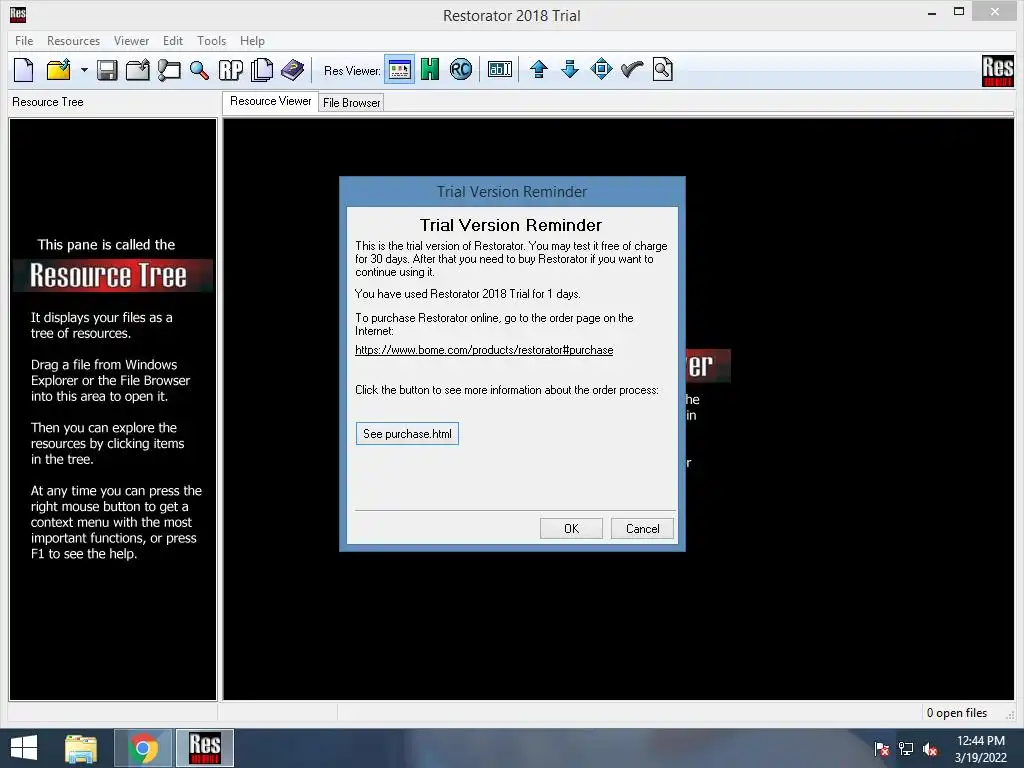Switch to Hex view mode (H icon)
Screen dimensions: 1024x768
point(430,70)
